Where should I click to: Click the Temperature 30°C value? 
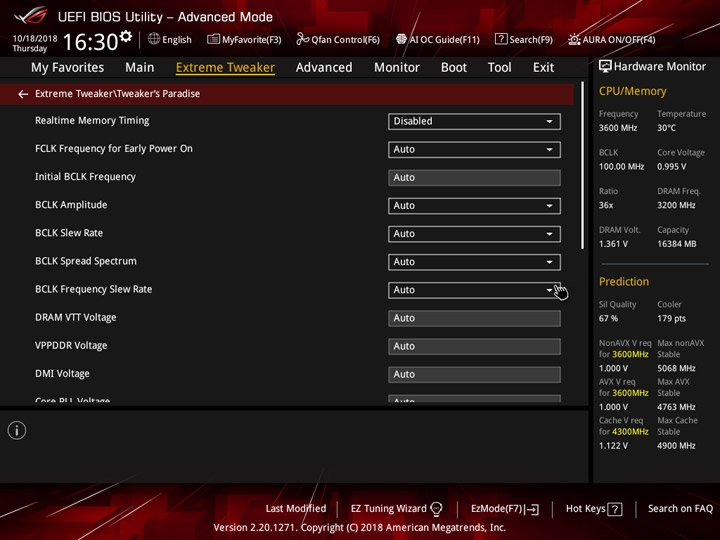(666, 128)
